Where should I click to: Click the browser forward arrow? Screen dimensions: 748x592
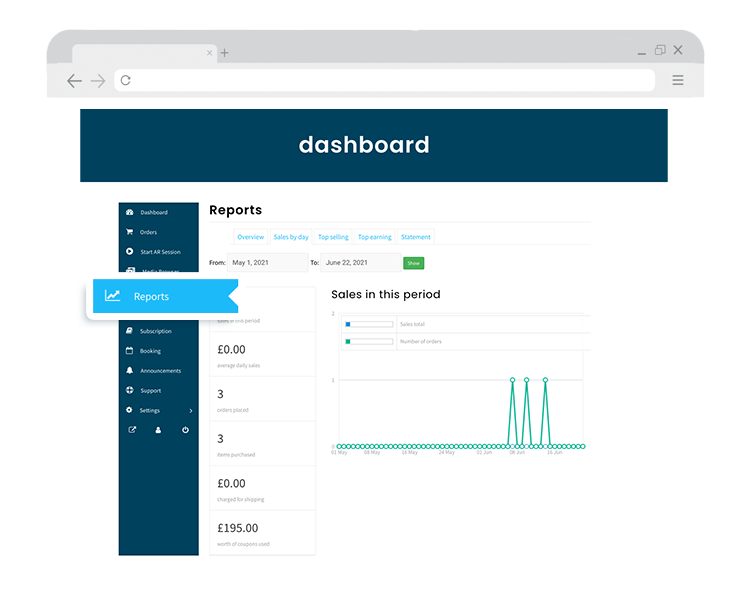(98, 81)
